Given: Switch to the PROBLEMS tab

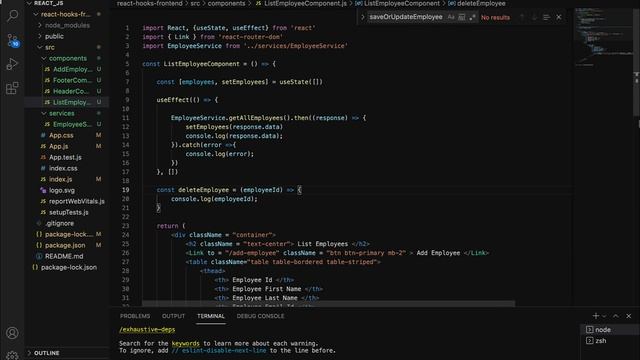Looking at the screenshot, I should (135, 316).
